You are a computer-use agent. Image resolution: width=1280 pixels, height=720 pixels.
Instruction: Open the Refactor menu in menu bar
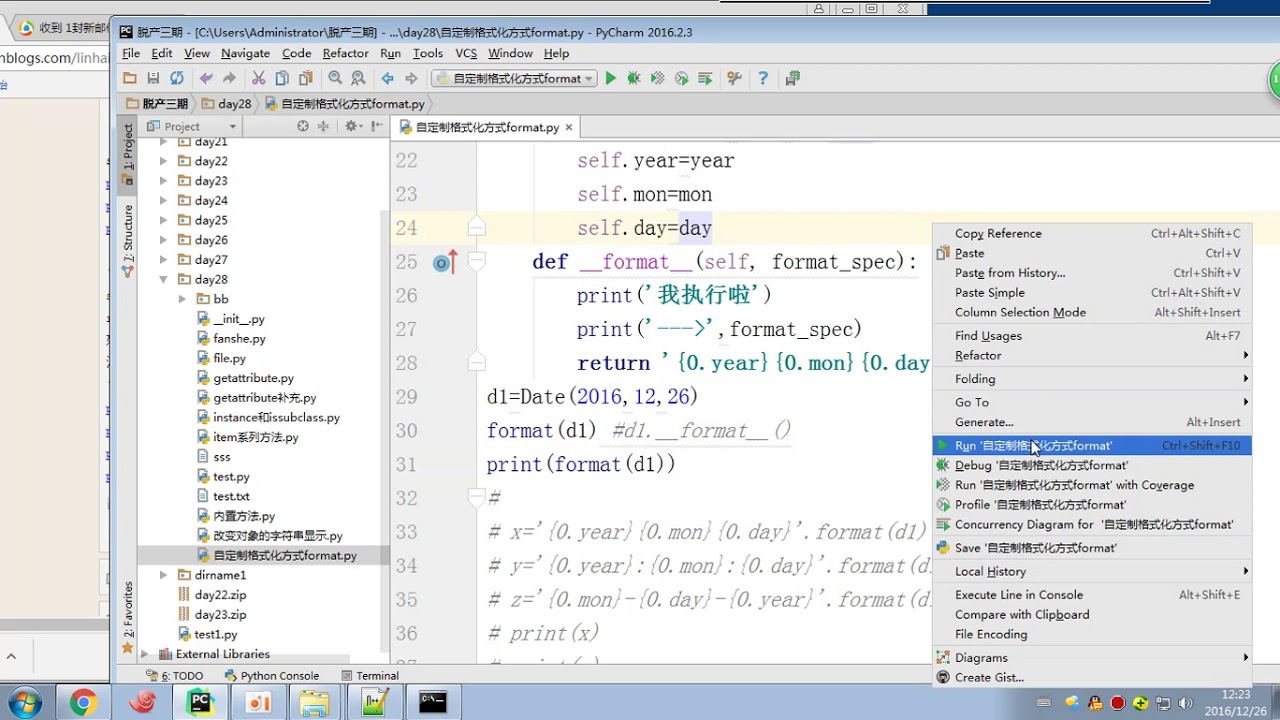[x=345, y=53]
